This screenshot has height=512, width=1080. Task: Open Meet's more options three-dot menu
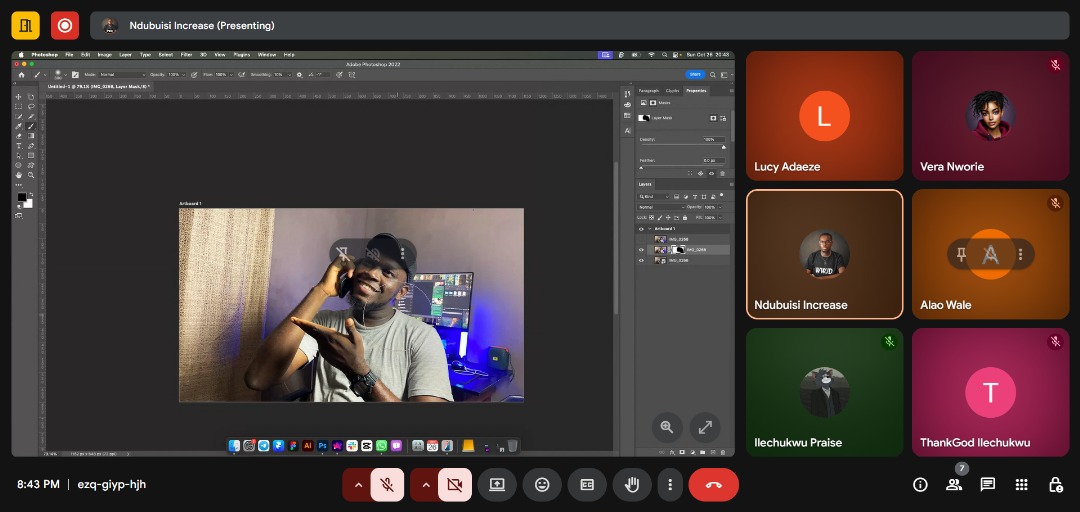click(x=669, y=484)
